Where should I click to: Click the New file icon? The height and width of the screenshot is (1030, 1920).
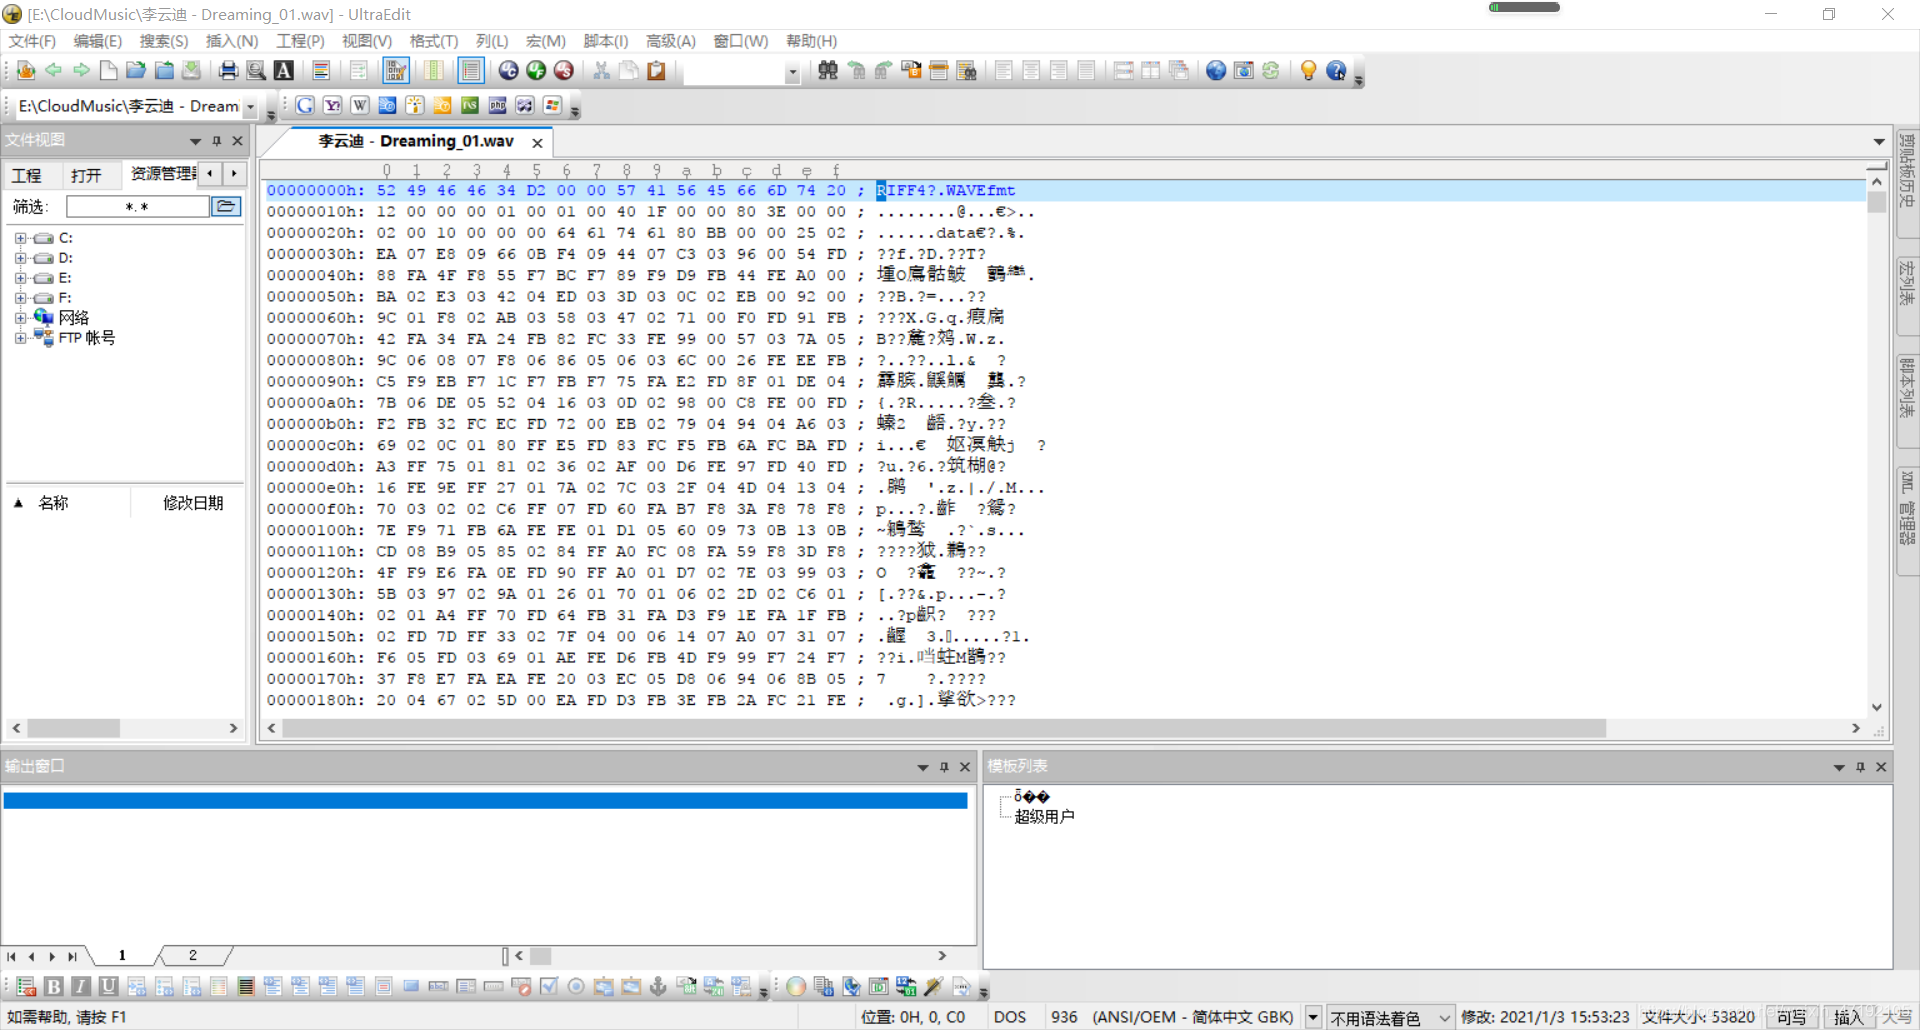pos(108,70)
